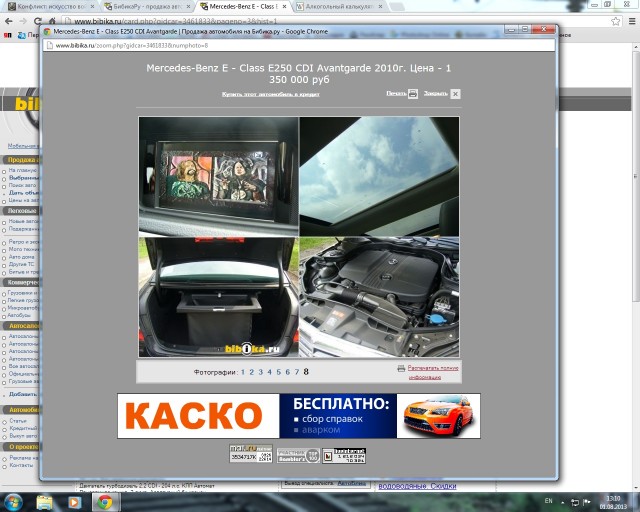Open photo number 7

click(297, 372)
